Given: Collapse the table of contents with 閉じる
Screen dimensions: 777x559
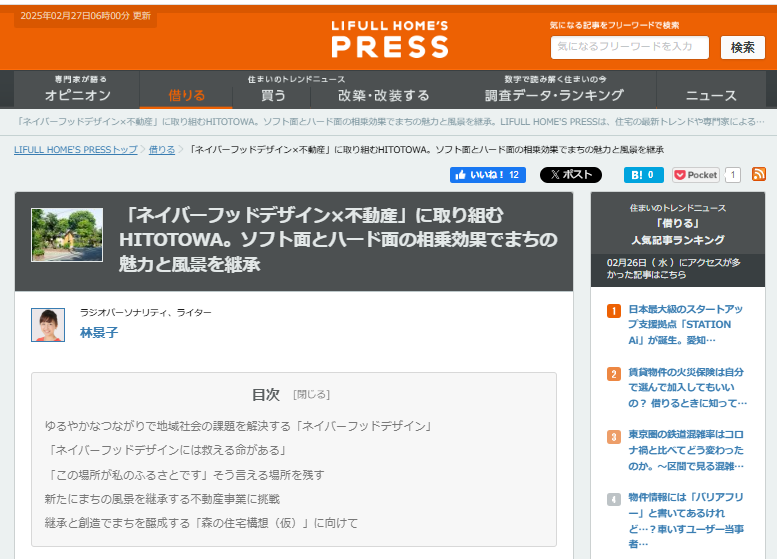Looking at the screenshot, I should pos(312,394).
